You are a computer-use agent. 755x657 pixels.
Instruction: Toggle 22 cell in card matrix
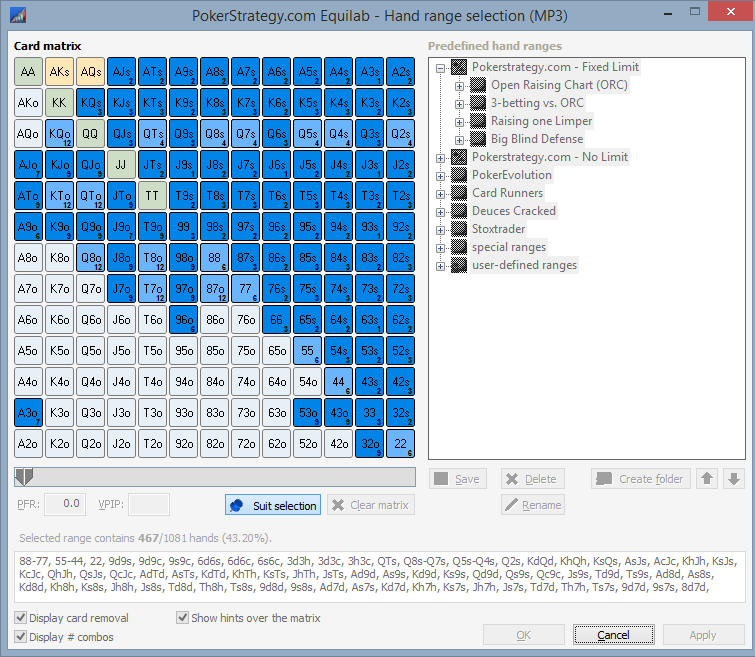pyautogui.click(x=401, y=444)
